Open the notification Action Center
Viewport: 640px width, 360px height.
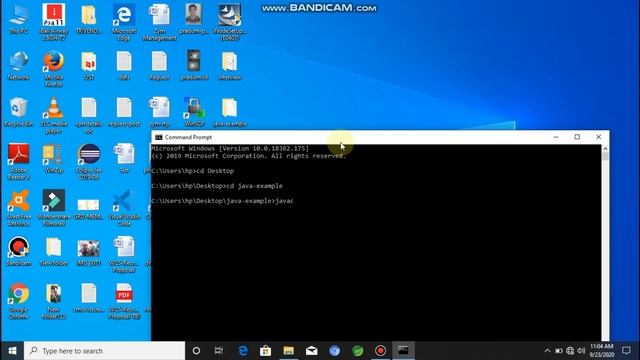pyautogui.click(x=627, y=351)
